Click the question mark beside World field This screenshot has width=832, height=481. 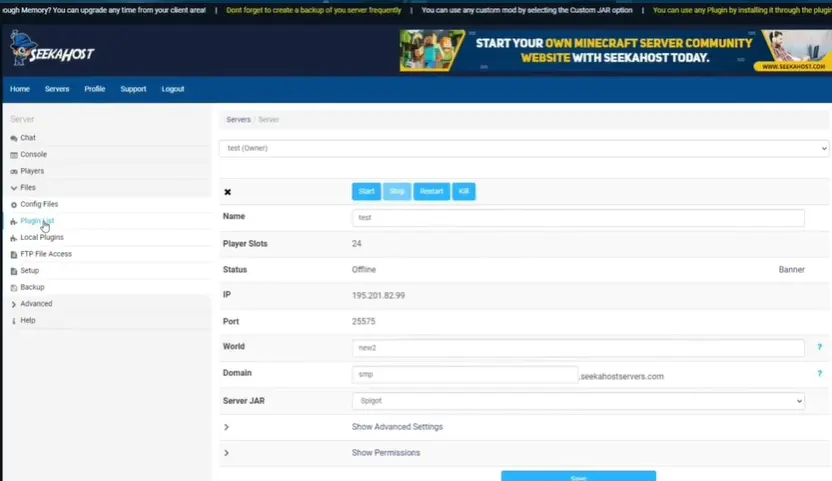pyautogui.click(x=819, y=347)
